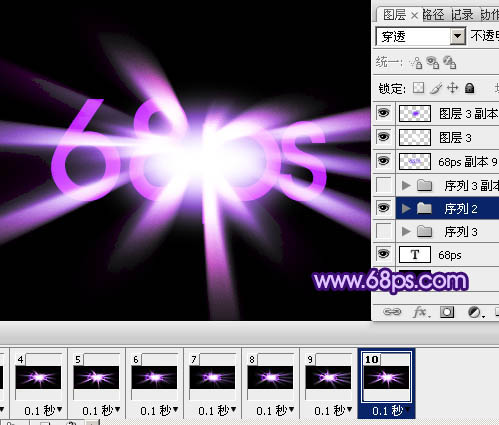The width and height of the screenshot is (499, 425).
Task: Click the link layers chain icon
Action: [x=392, y=312]
